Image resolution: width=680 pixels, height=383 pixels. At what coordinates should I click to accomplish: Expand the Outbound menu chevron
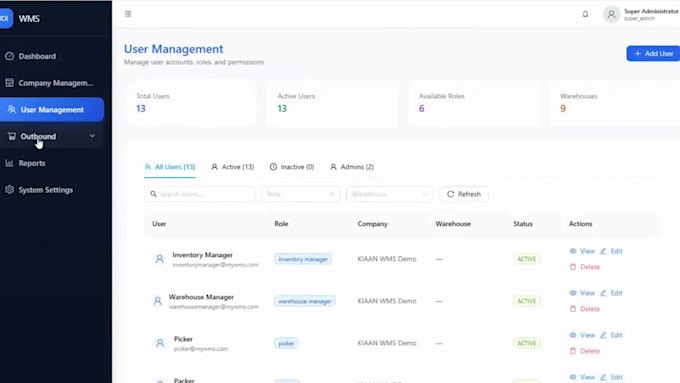pos(92,136)
